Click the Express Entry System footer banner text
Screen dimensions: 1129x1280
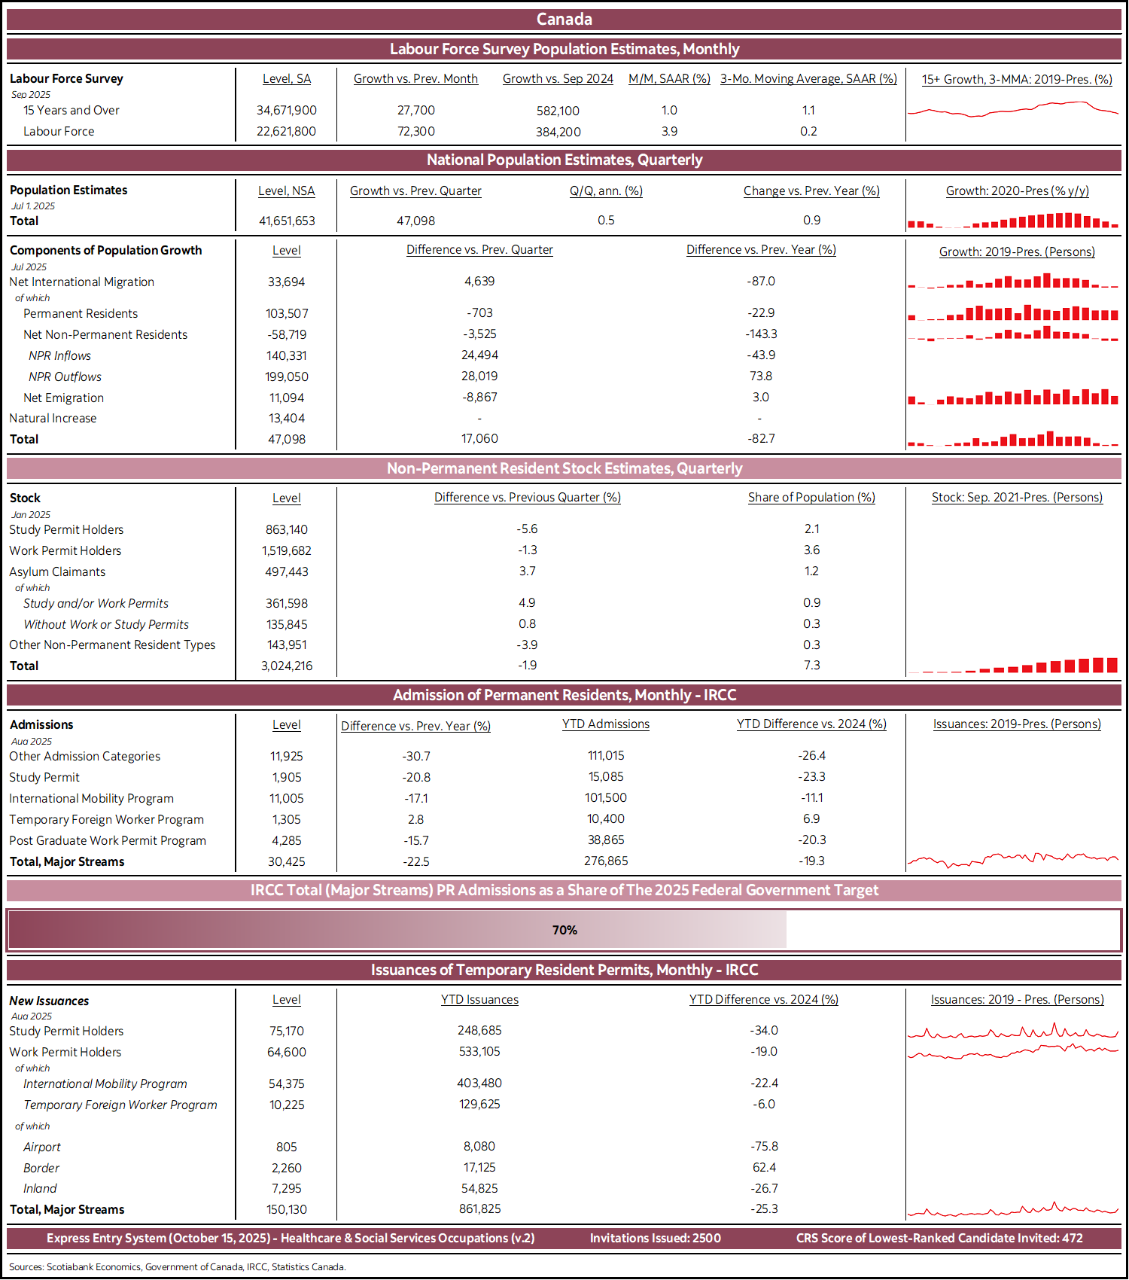click(291, 1238)
